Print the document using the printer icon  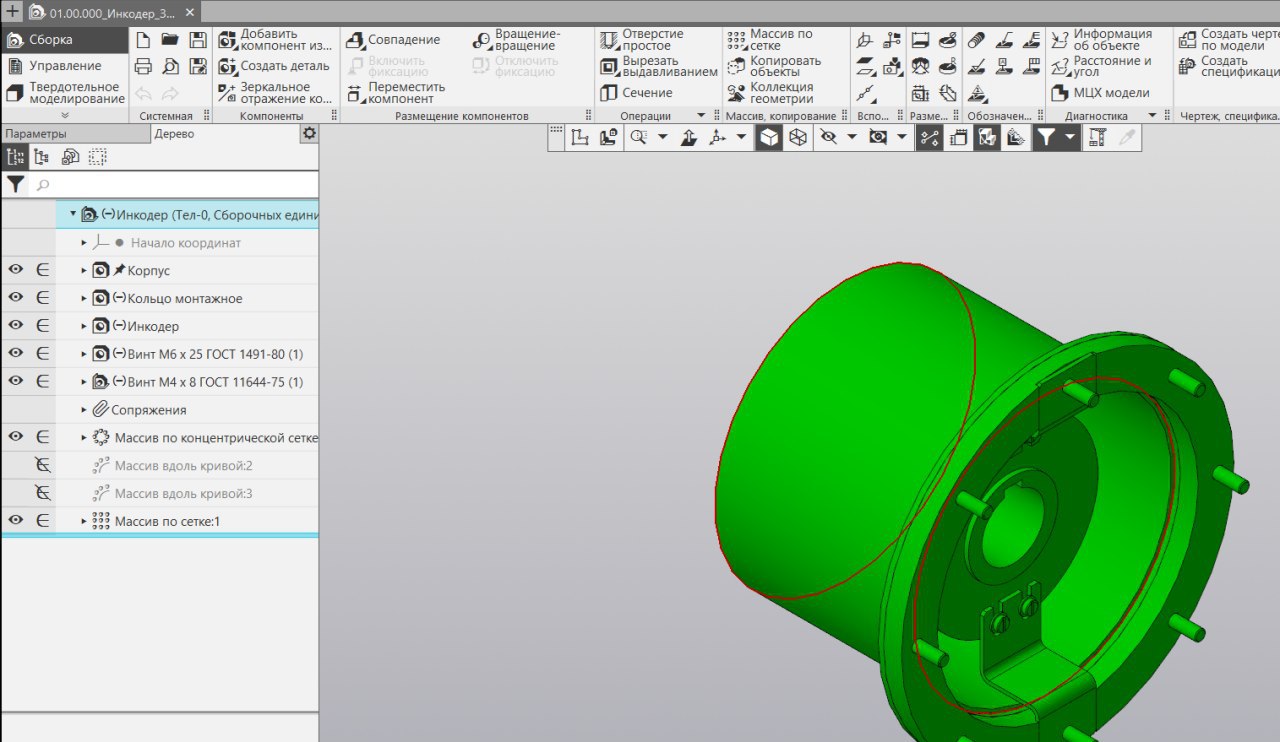coord(143,66)
